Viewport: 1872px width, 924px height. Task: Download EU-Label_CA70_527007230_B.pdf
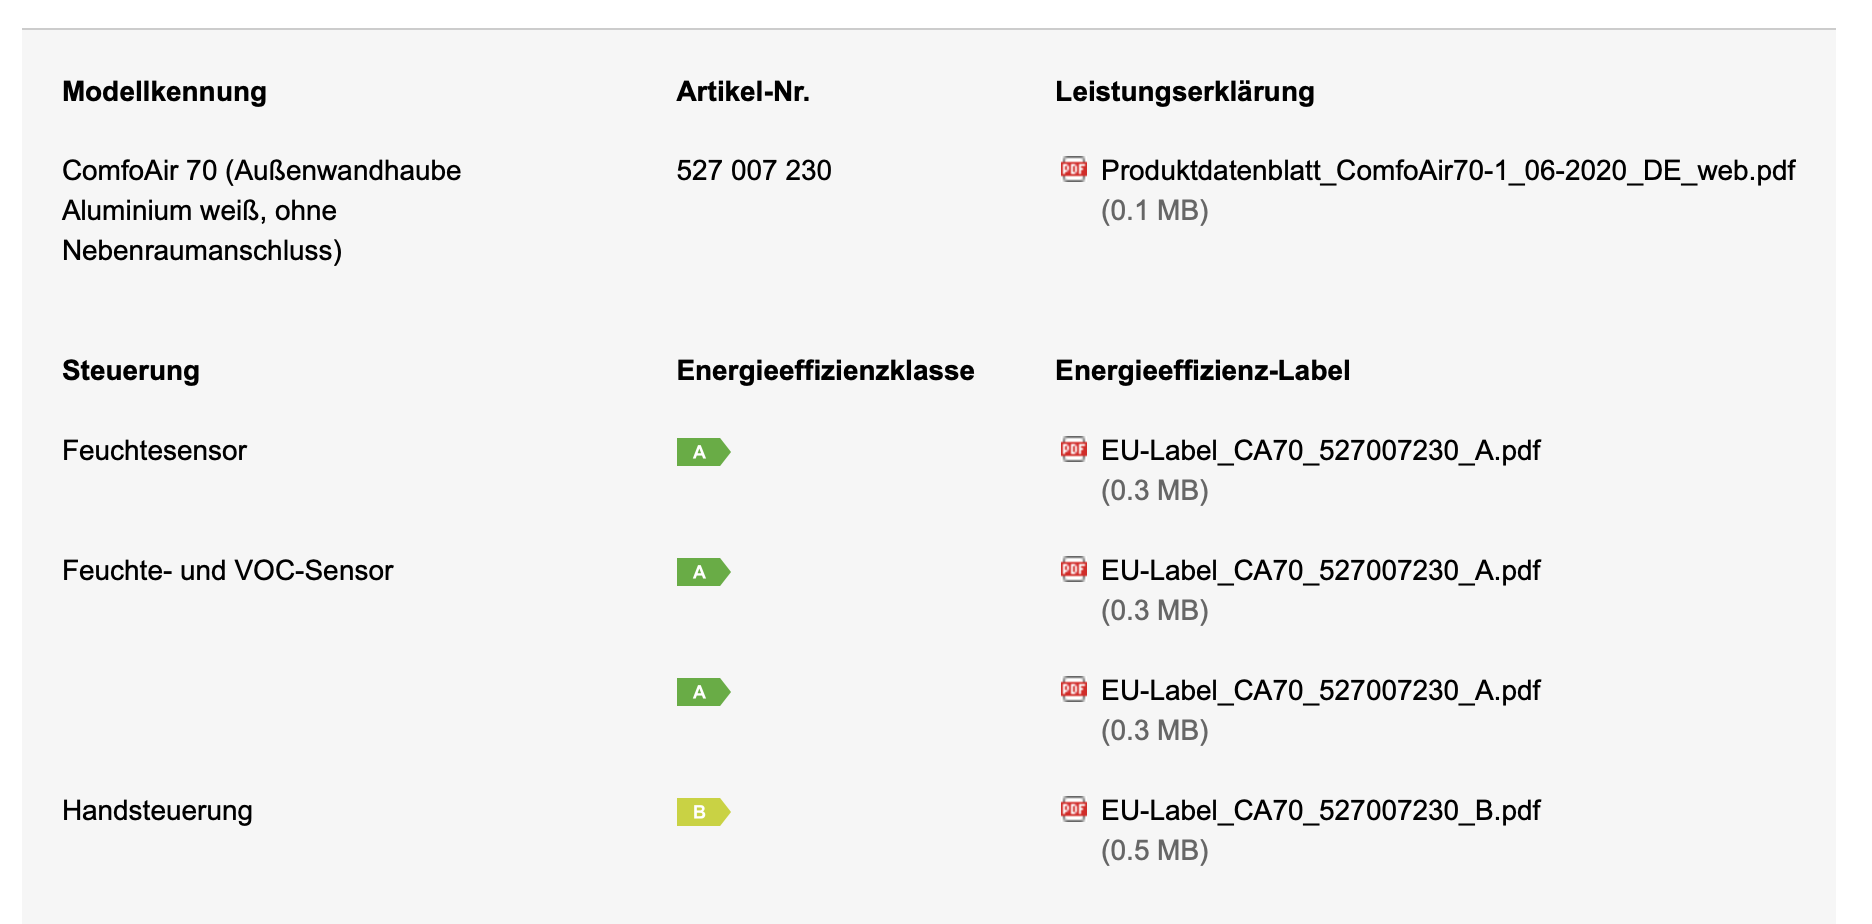click(x=1320, y=811)
